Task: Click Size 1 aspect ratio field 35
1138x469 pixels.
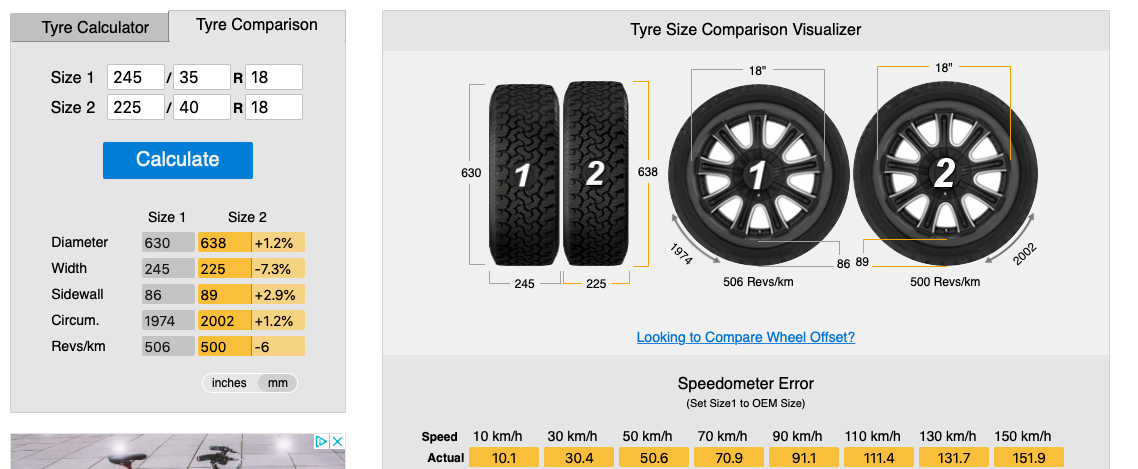Action: 202,77
